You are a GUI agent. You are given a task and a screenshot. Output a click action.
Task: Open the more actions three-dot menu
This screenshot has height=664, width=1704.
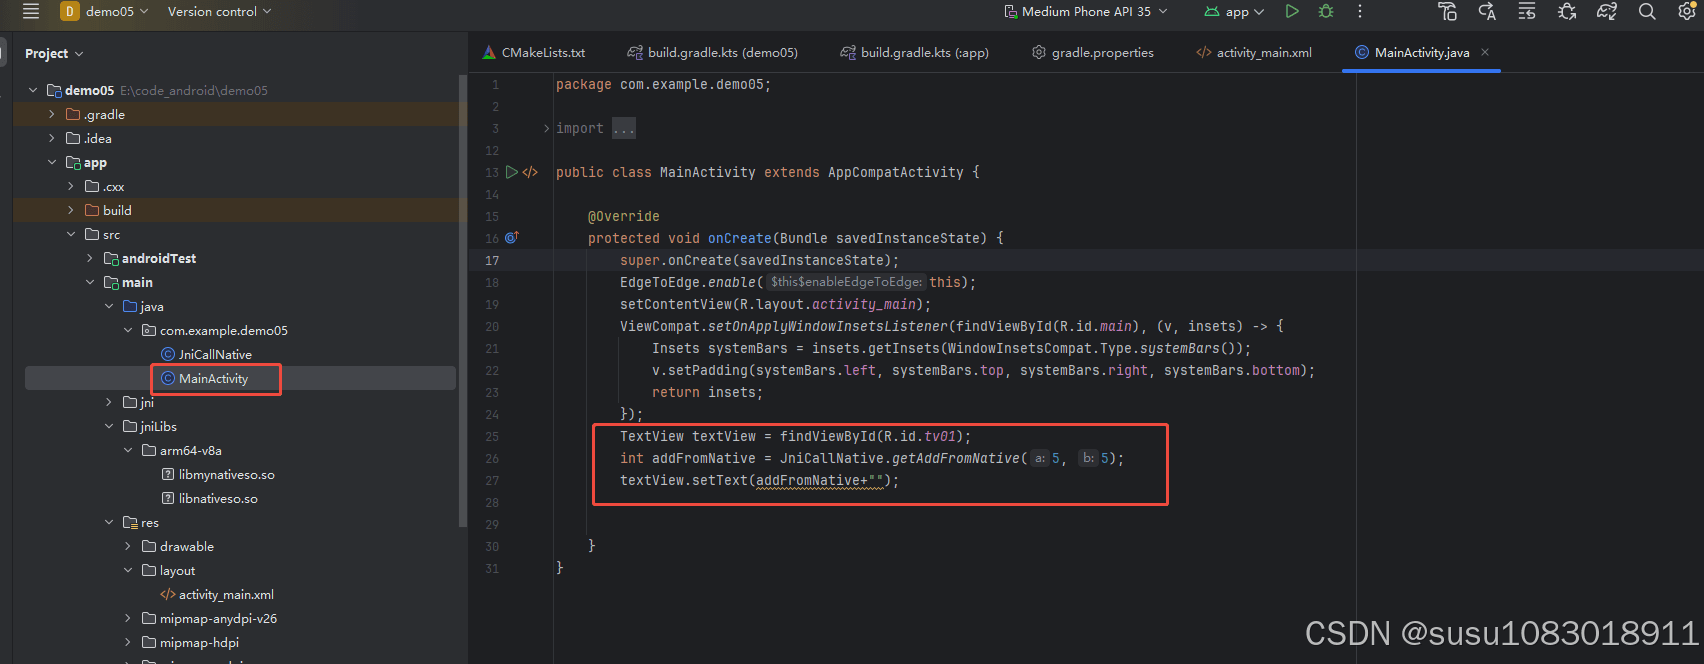click(1360, 12)
